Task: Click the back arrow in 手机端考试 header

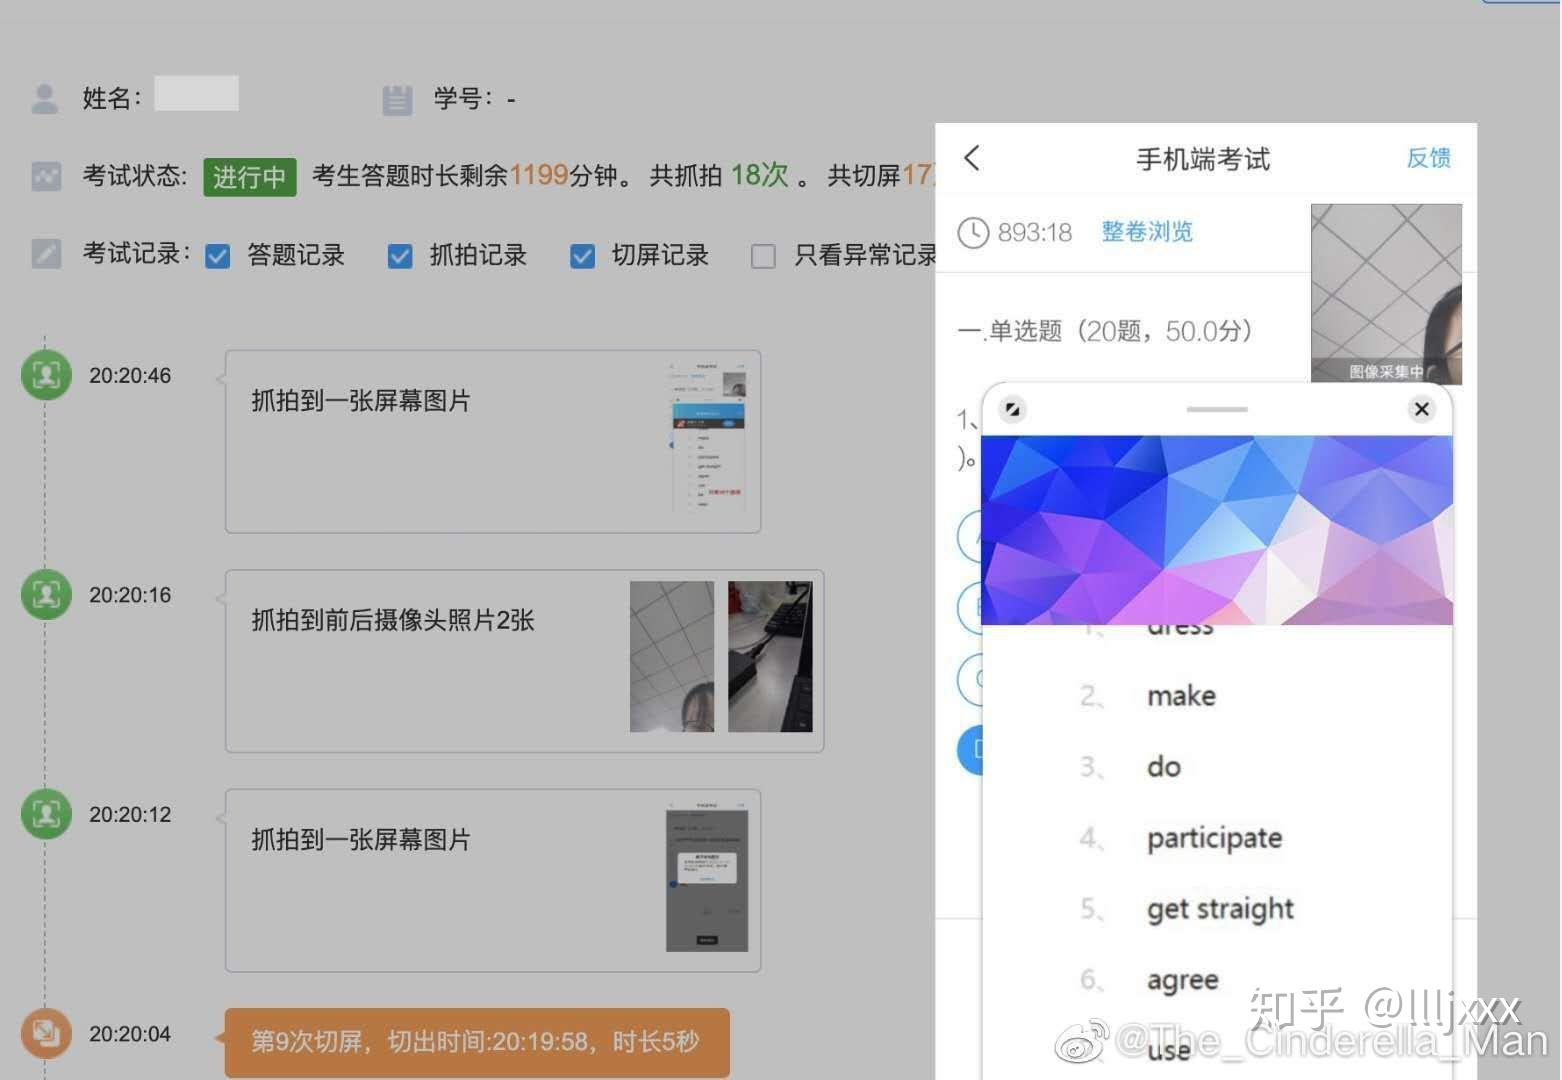Action: tap(972, 158)
